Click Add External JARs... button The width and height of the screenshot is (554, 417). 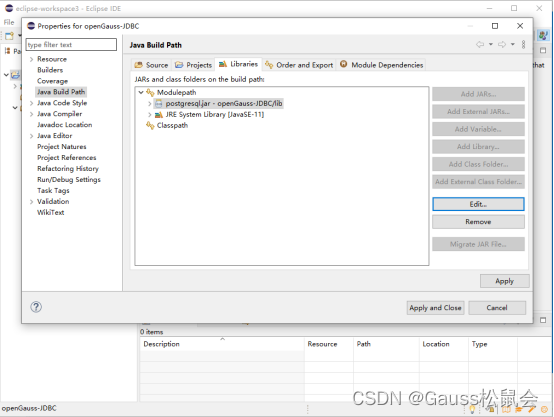478,112
